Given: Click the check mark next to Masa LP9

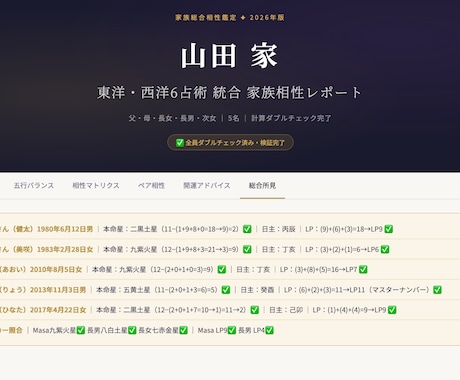Looking at the screenshot, I should point(232,330).
